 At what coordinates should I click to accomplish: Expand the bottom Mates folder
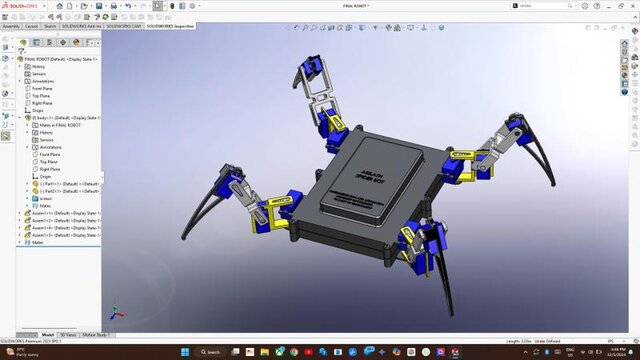point(20,242)
